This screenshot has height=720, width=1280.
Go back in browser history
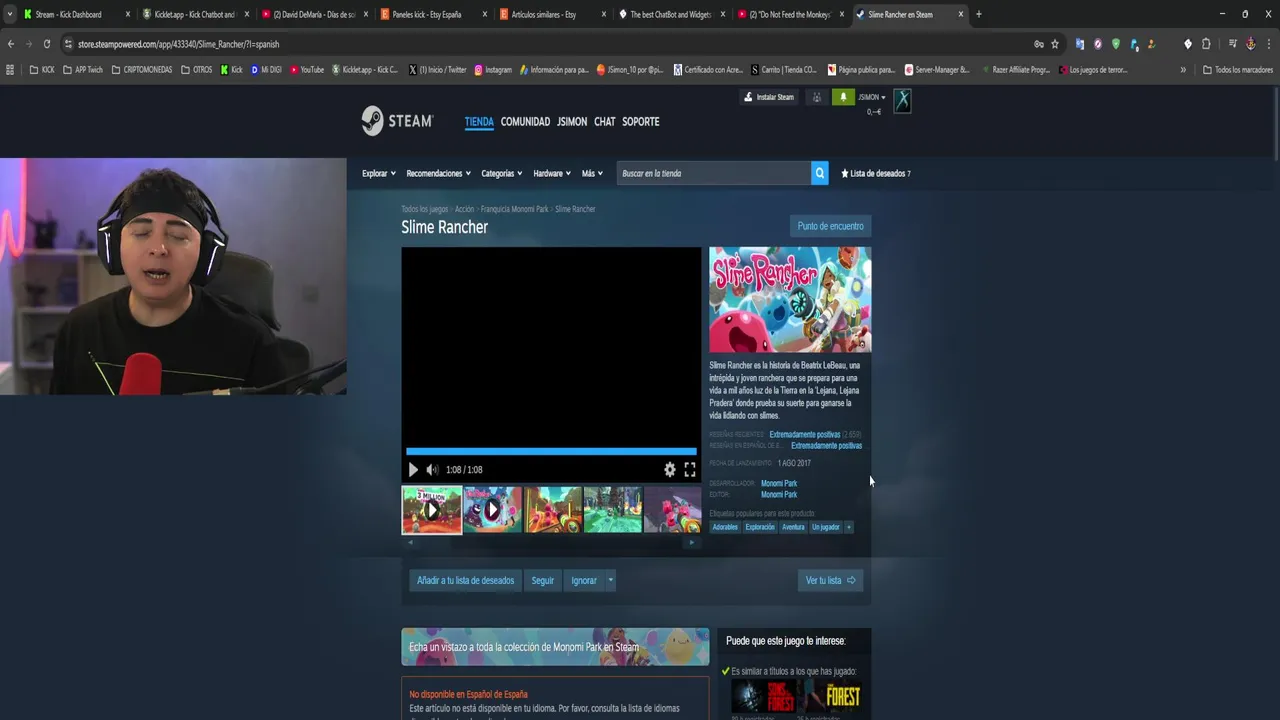(11, 44)
